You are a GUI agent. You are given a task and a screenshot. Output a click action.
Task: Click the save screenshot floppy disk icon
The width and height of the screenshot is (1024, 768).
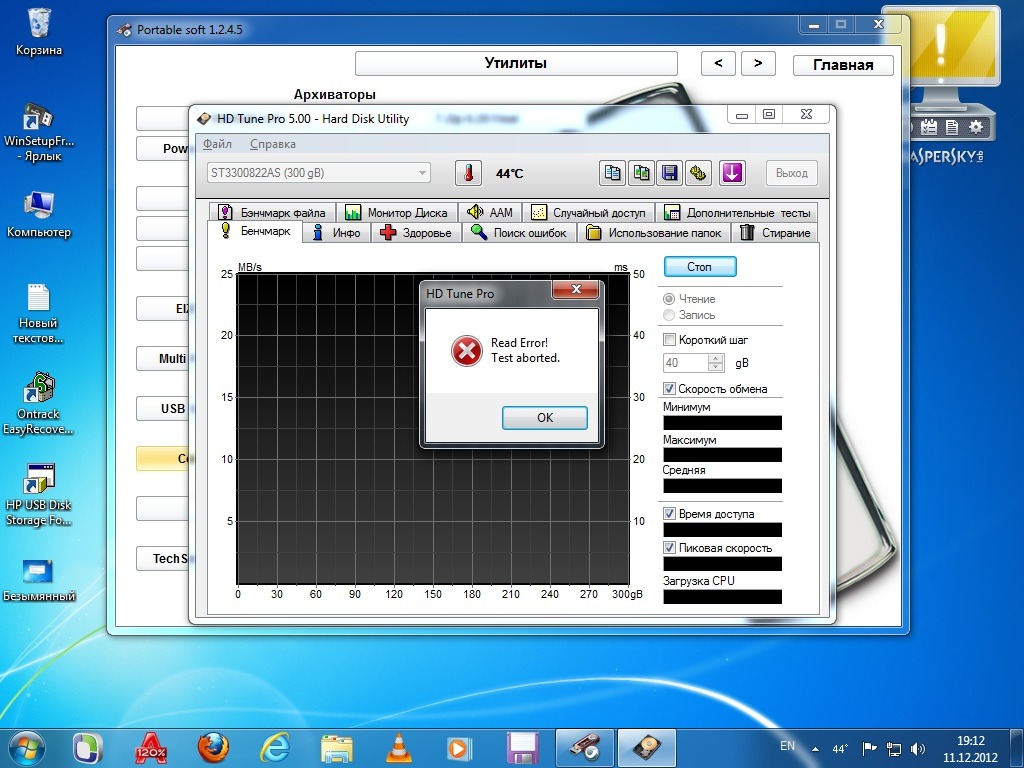pyautogui.click(x=669, y=173)
